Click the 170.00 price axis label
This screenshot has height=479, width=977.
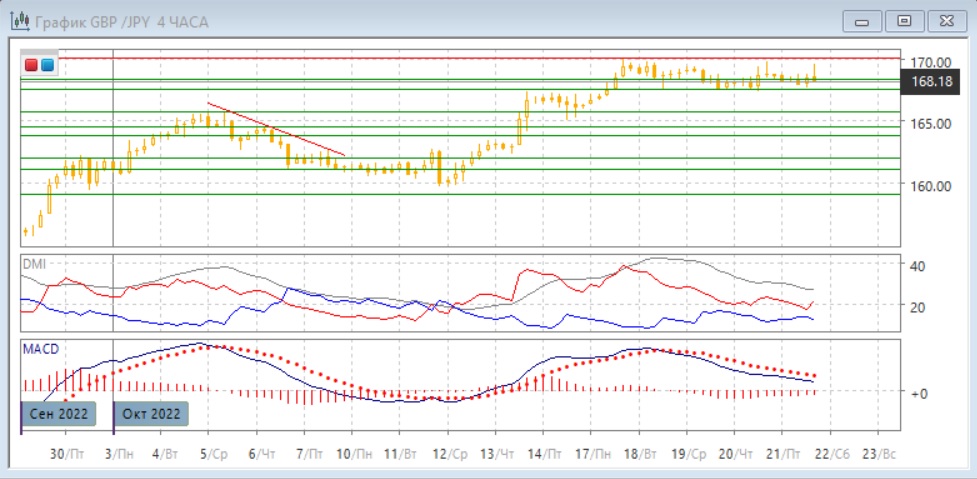929,61
